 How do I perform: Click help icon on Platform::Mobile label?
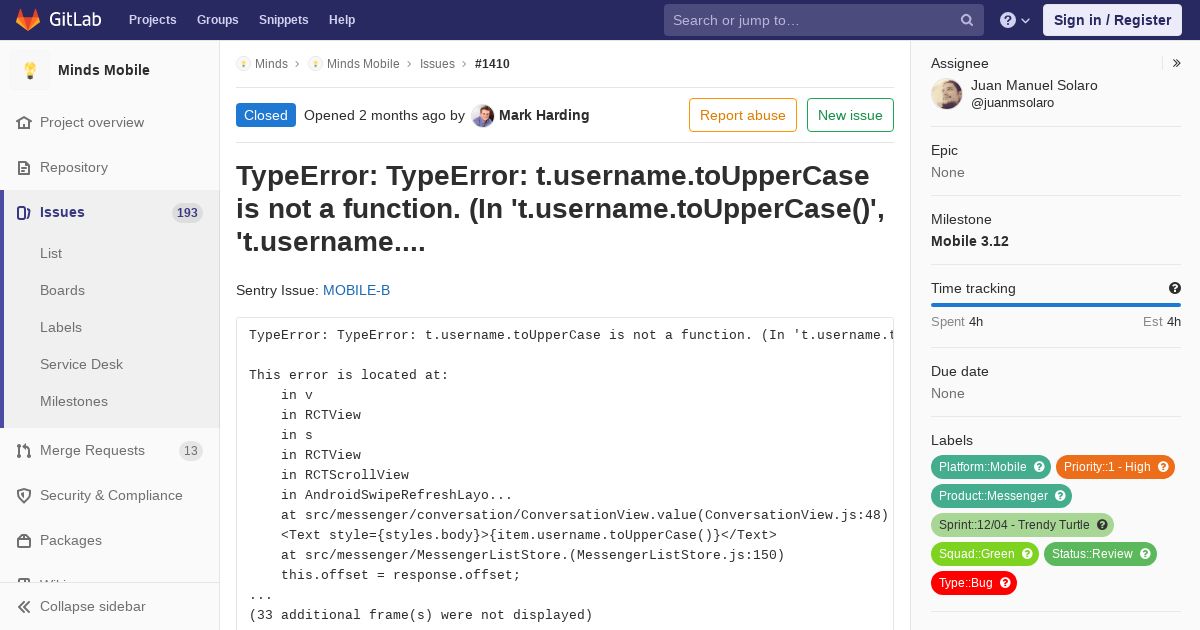coord(1039,467)
